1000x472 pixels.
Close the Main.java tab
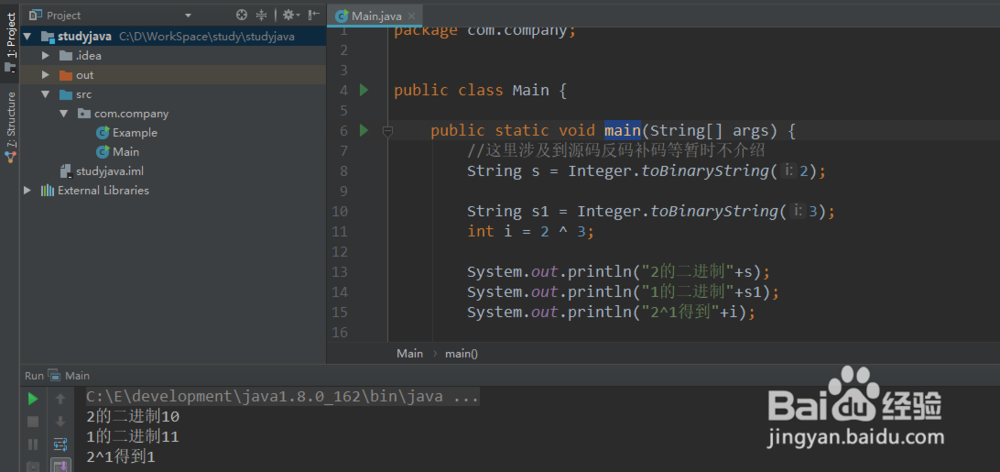point(412,17)
